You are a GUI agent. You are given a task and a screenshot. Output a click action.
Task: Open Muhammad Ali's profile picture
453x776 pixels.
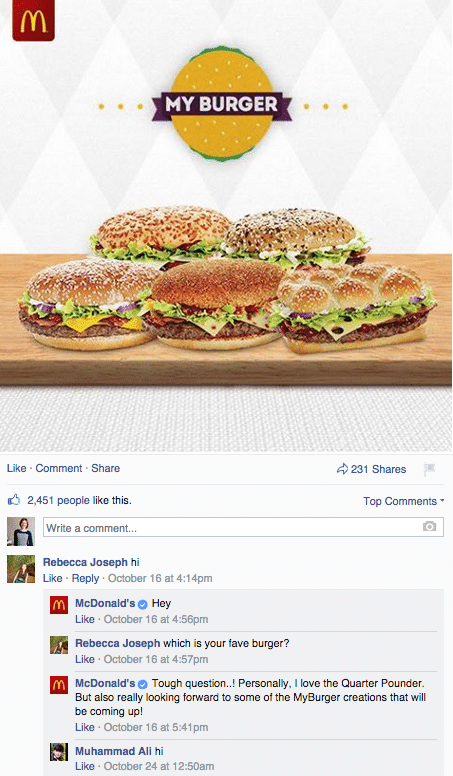(x=59, y=752)
